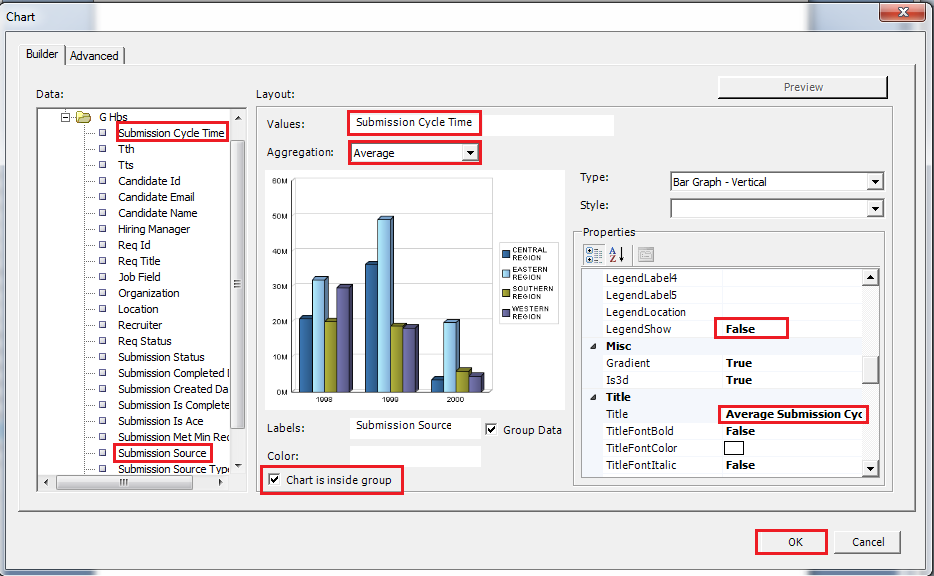Click the LegendLabel4 property row
This screenshot has height=576, width=934.
722,278
